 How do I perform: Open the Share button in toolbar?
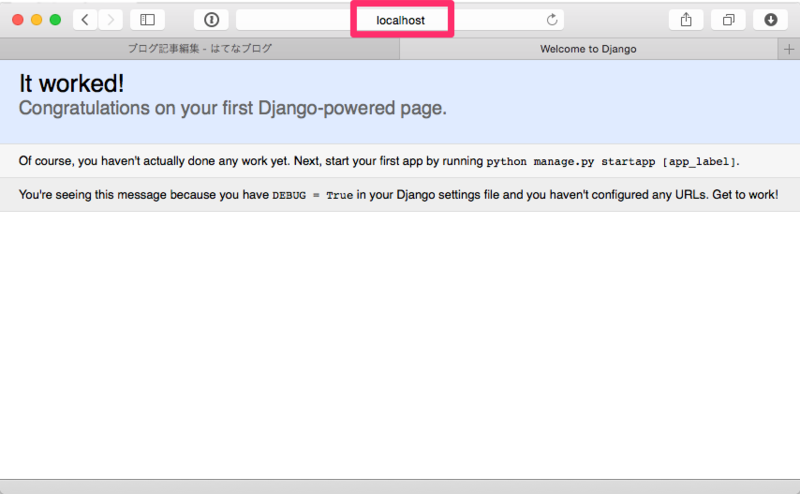pos(686,20)
